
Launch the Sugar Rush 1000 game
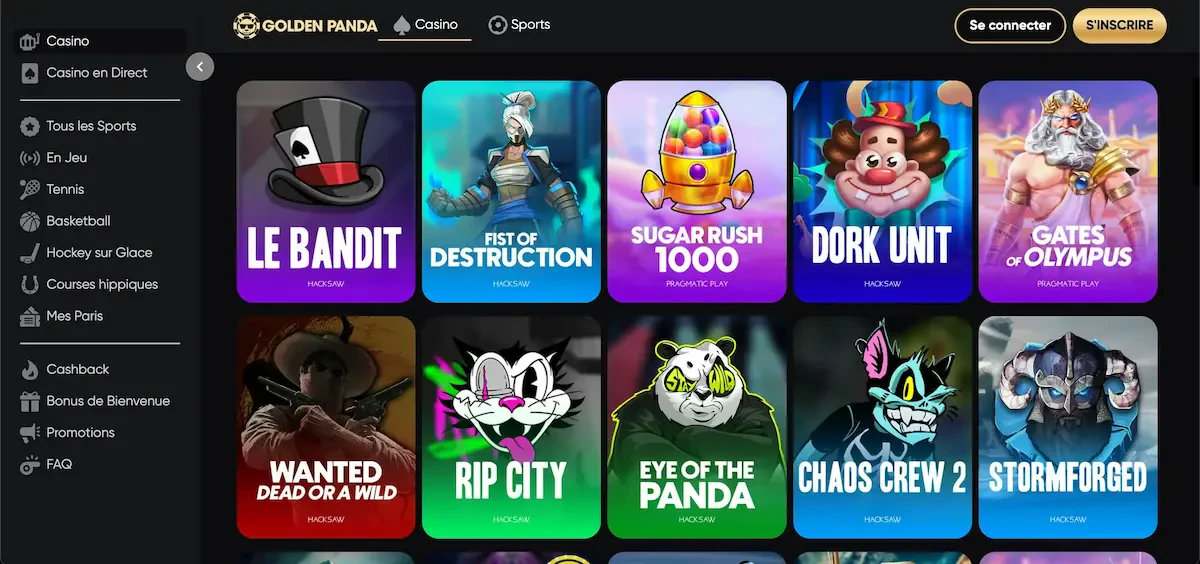[697, 192]
